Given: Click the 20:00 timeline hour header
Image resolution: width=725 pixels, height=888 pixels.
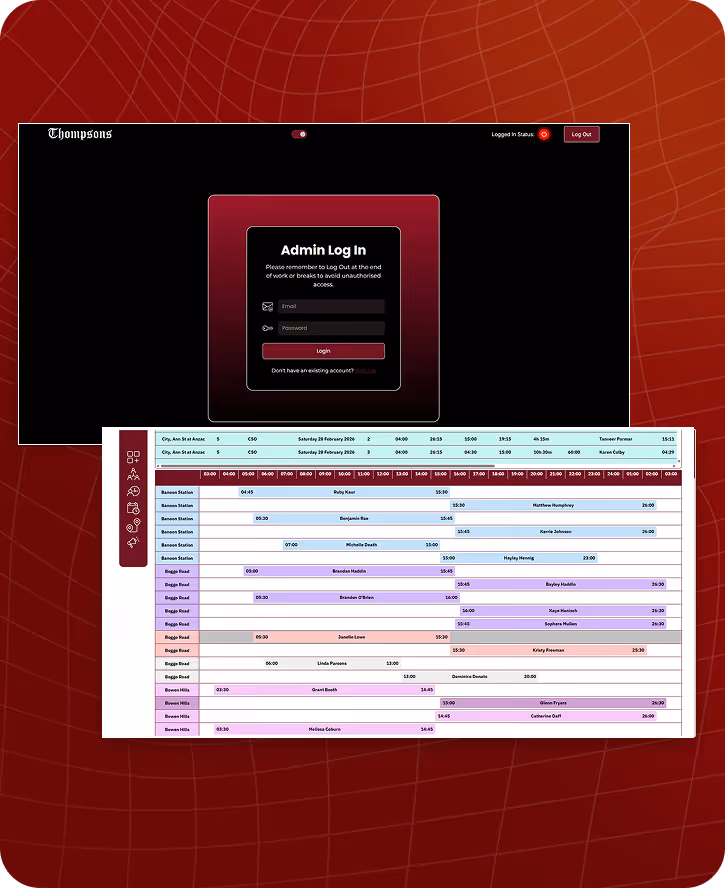Looking at the screenshot, I should coord(536,474).
